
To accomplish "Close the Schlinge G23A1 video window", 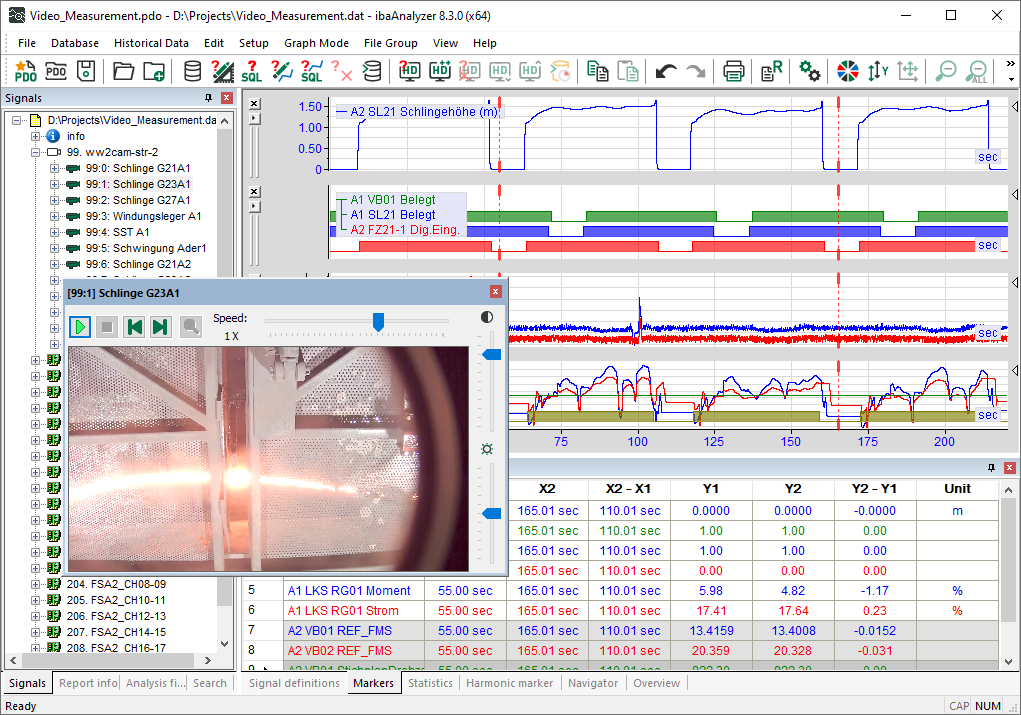I will (x=495, y=292).
